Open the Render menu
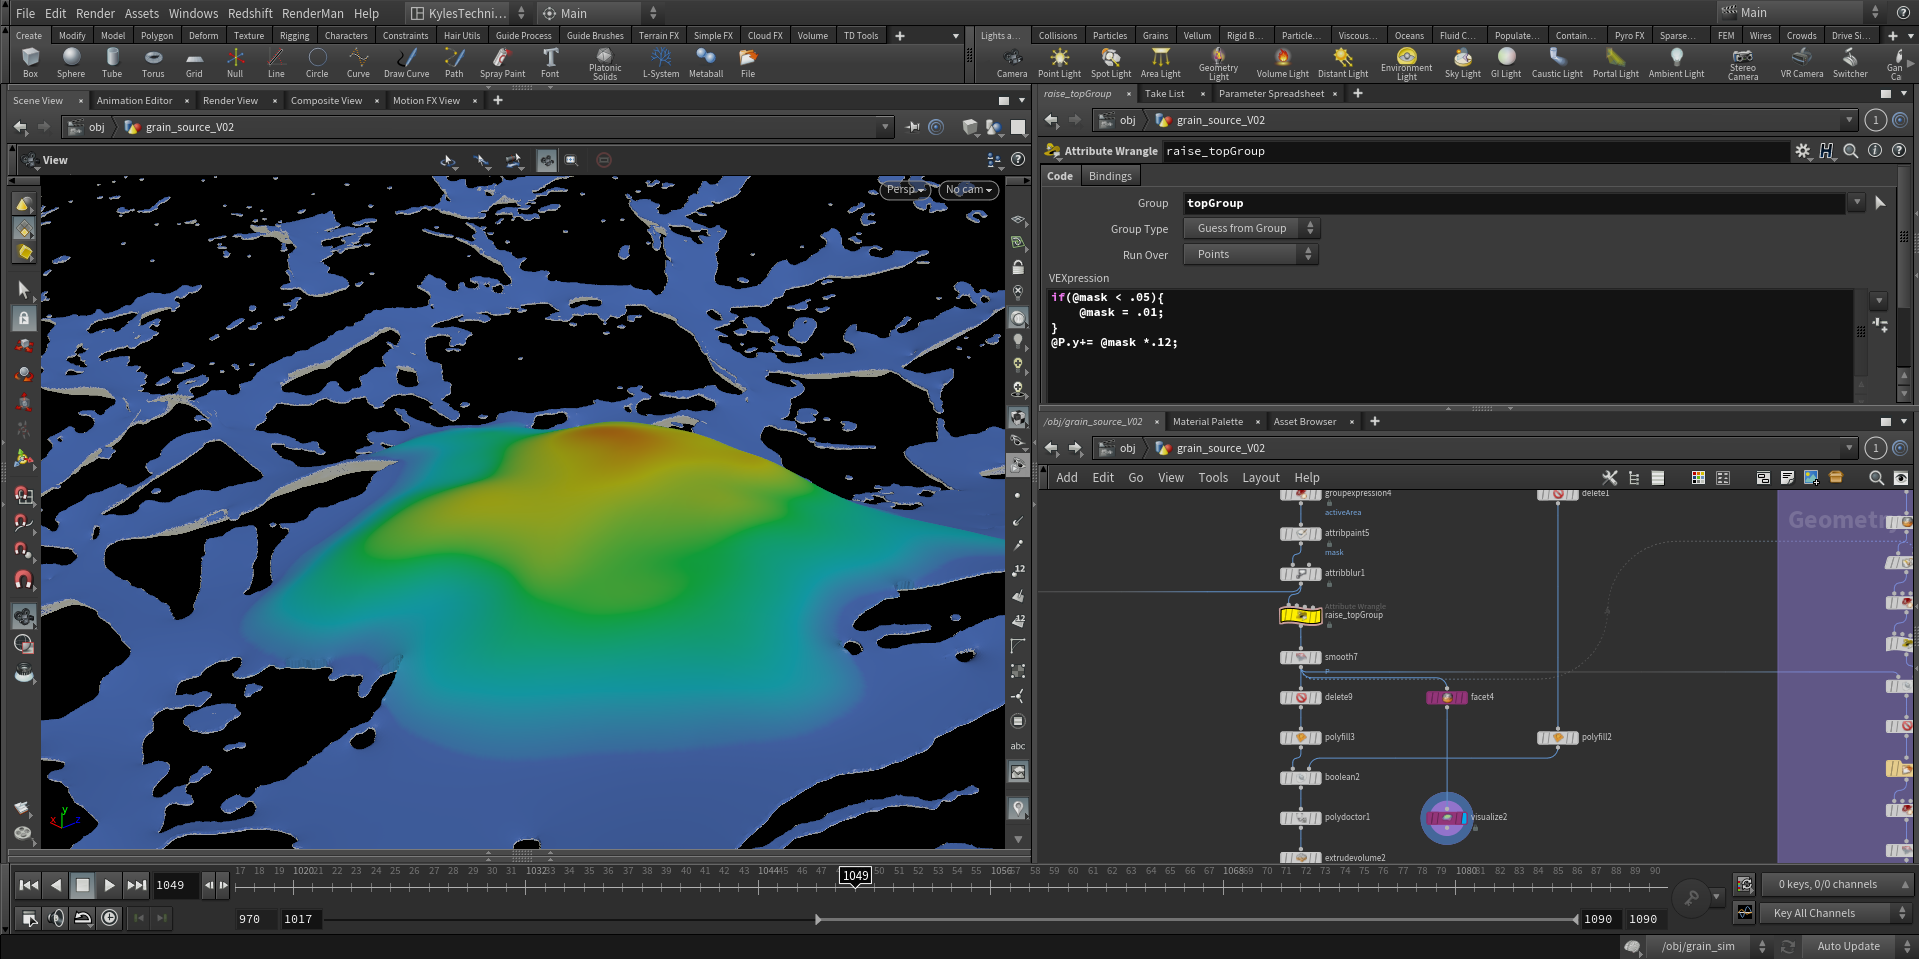Screen dimensions: 1919x959 pos(95,13)
